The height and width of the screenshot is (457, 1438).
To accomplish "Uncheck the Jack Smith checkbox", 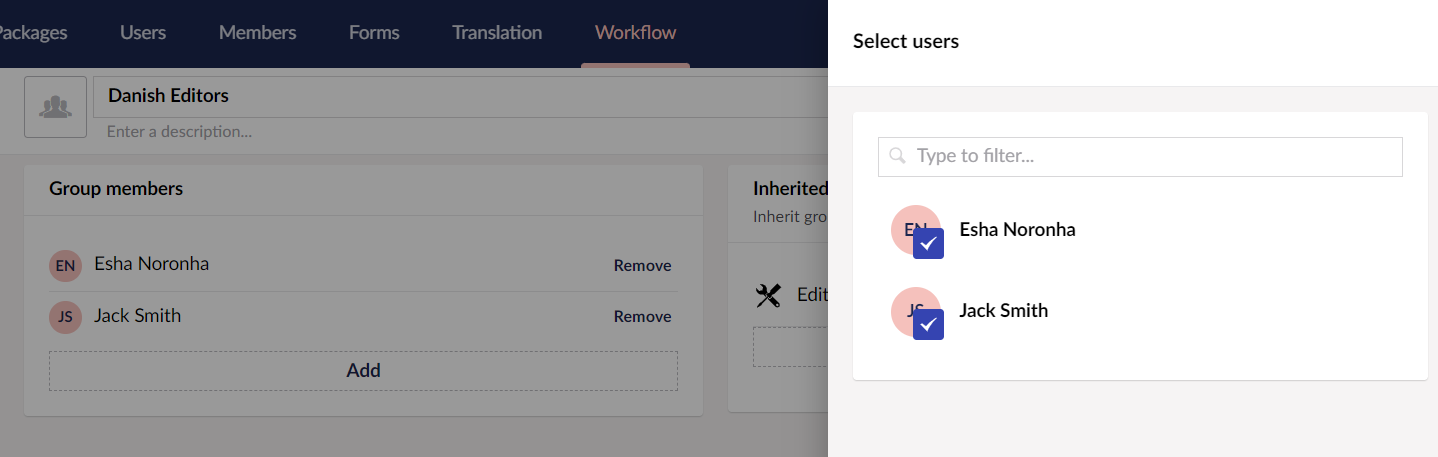I will [x=928, y=324].
